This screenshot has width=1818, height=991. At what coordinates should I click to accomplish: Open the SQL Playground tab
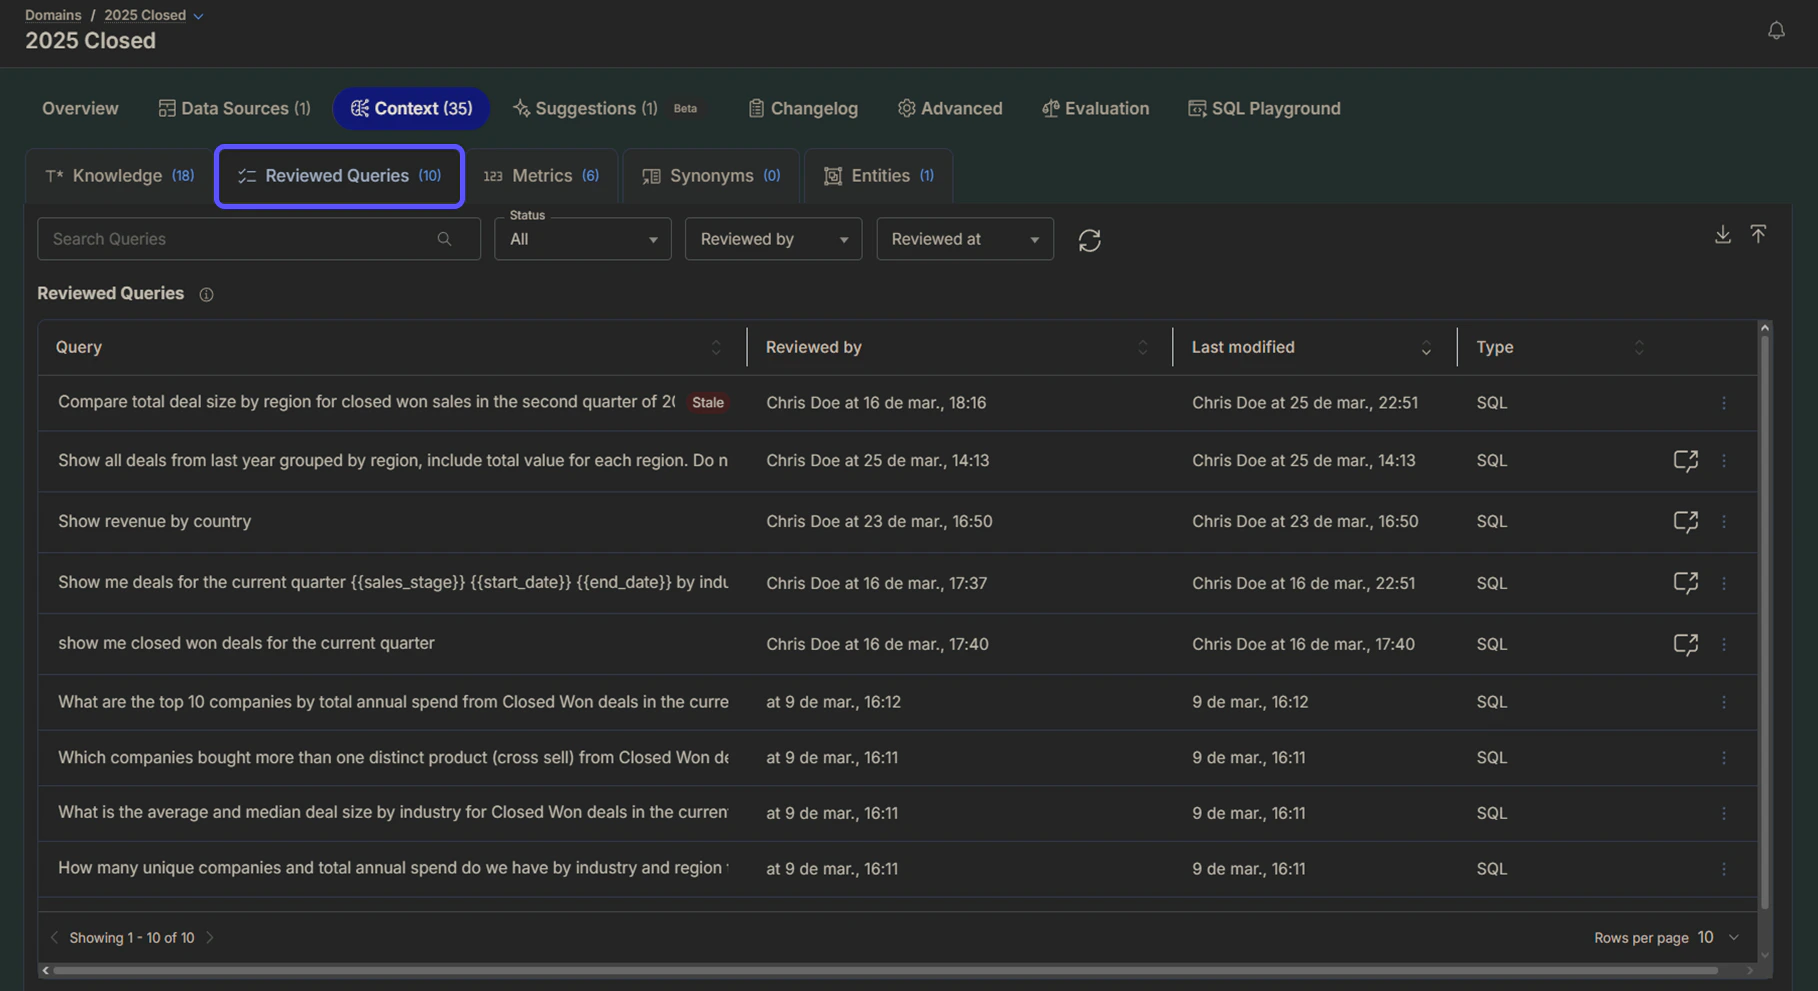(x=1264, y=108)
